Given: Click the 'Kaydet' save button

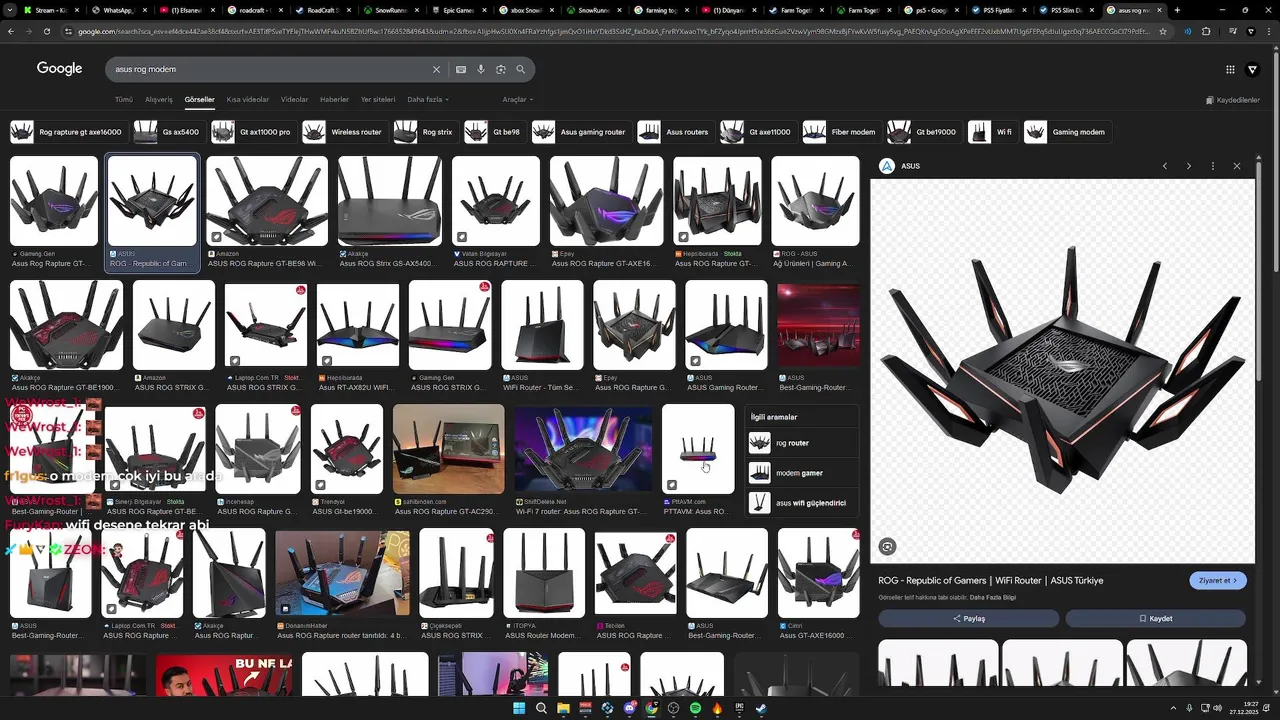Looking at the screenshot, I should (1156, 618).
